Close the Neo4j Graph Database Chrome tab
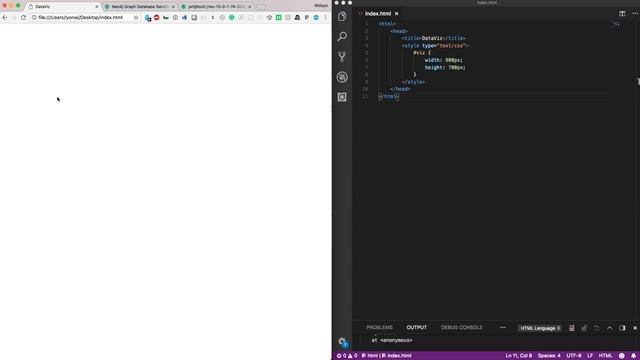The width and height of the screenshot is (640, 360). pos(173,7)
